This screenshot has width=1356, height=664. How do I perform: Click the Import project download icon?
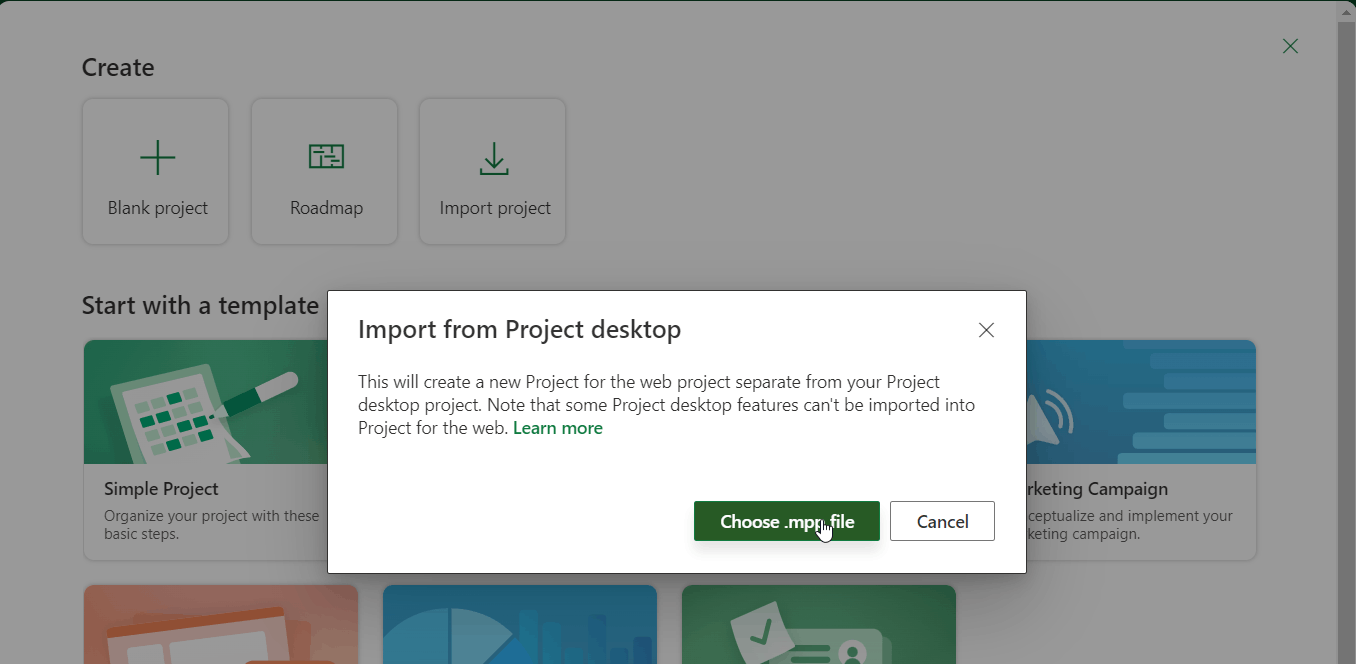click(x=494, y=159)
